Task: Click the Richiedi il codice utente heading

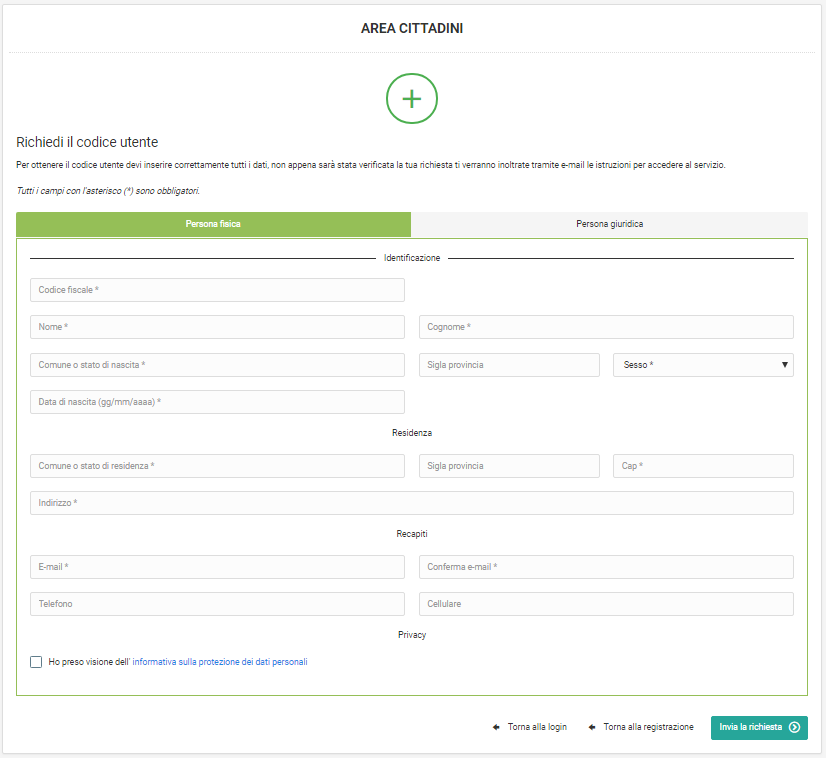Action: click(87, 142)
